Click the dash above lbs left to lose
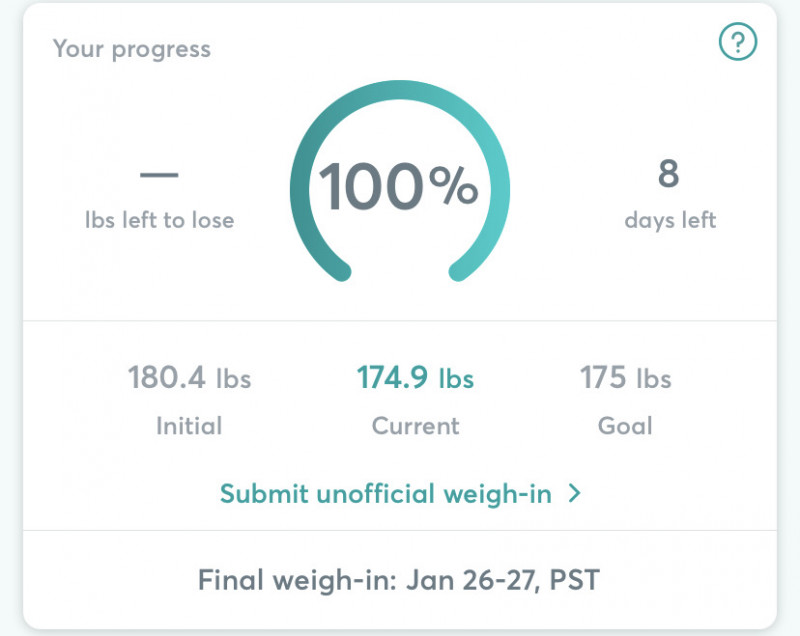This screenshot has height=636, width=800. click(x=159, y=175)
